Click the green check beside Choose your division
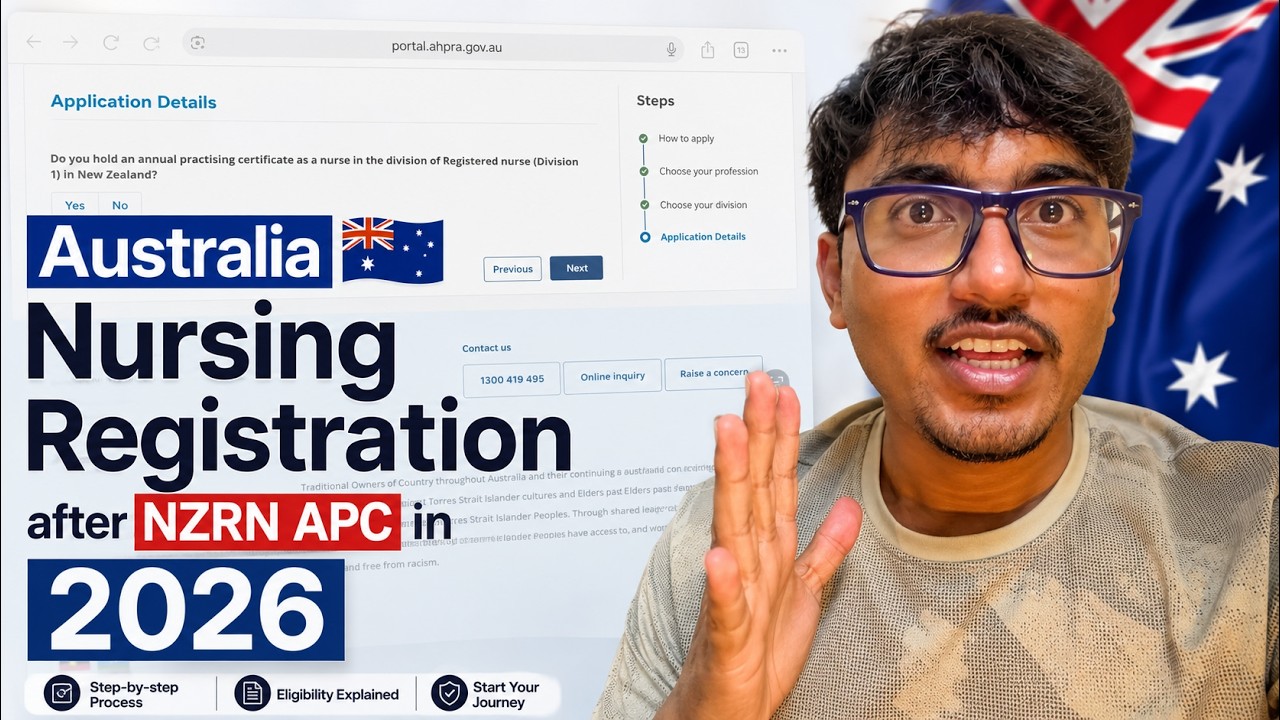 pyautogui.click(x=644, y=205)
